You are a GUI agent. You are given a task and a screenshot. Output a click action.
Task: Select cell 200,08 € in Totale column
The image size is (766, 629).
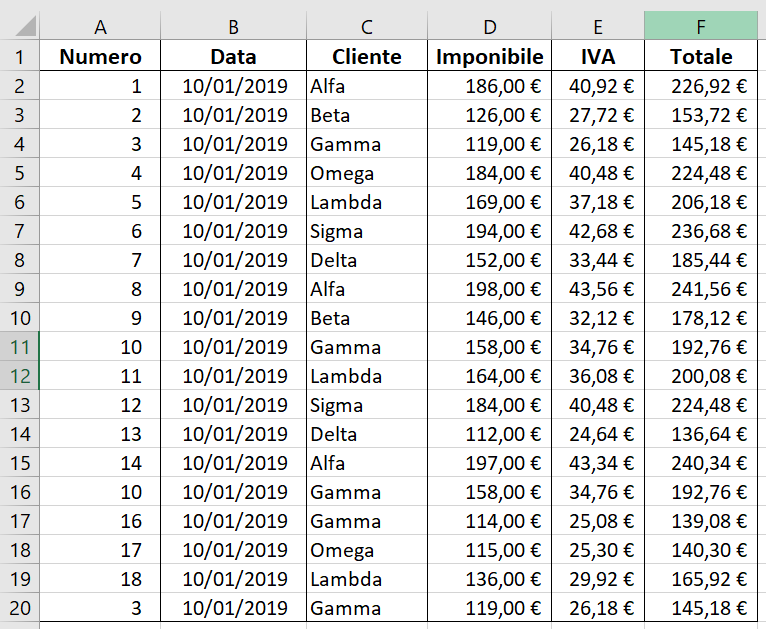tap(701, 376)
